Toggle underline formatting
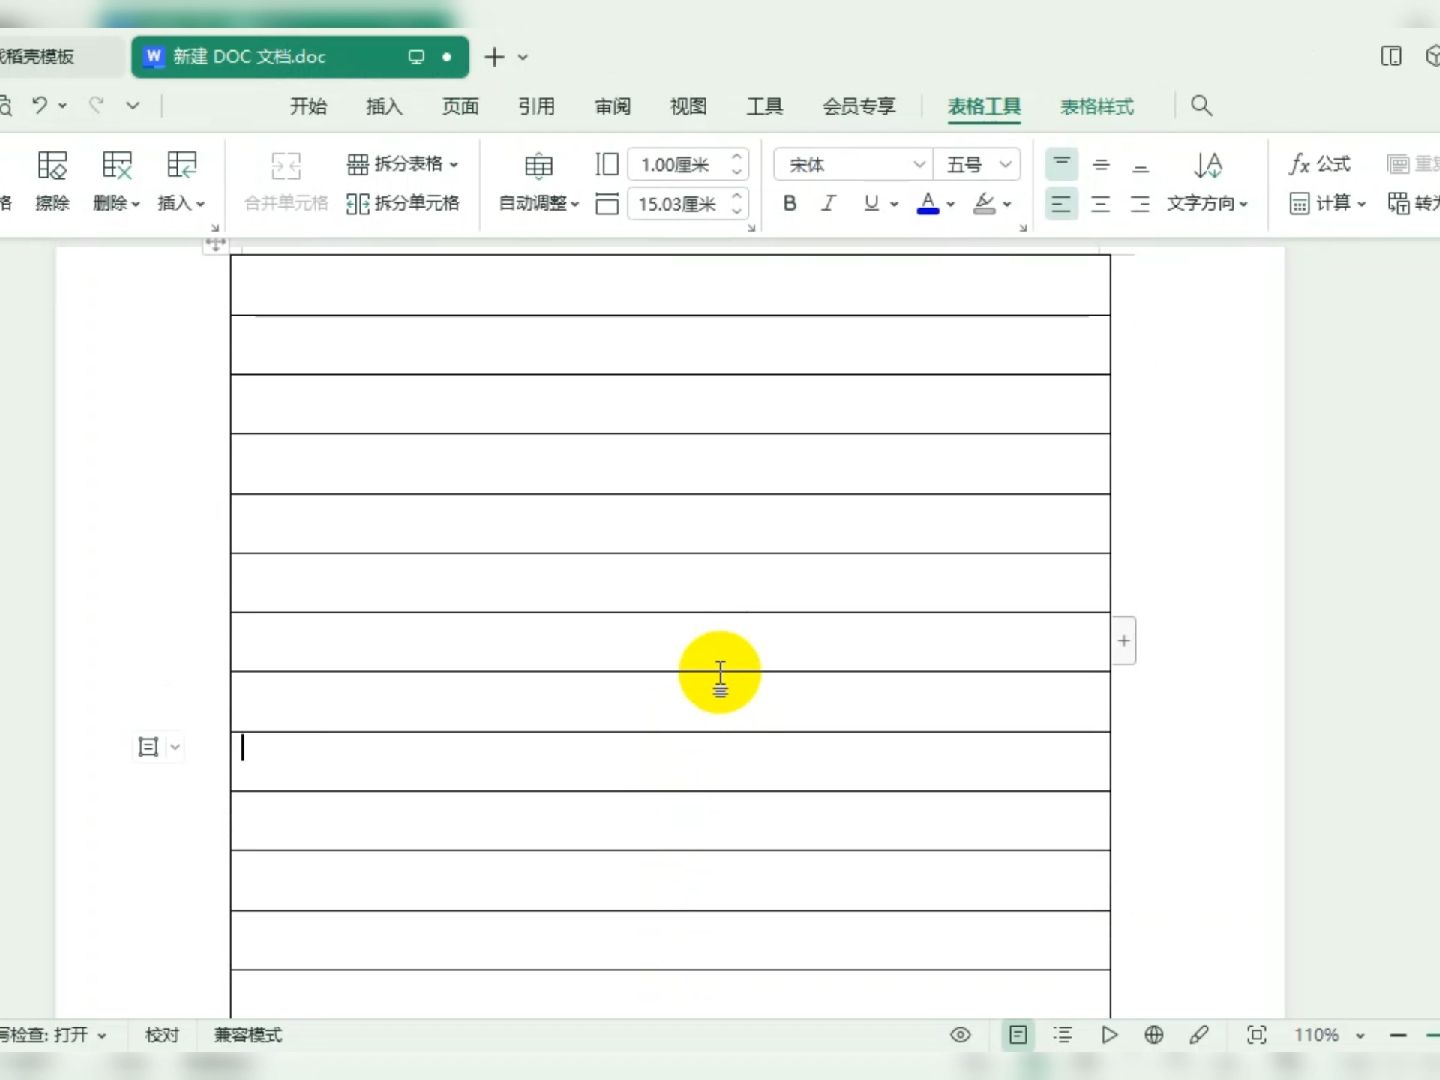This screenshot has width=1440, height=1080. [871, 204]
